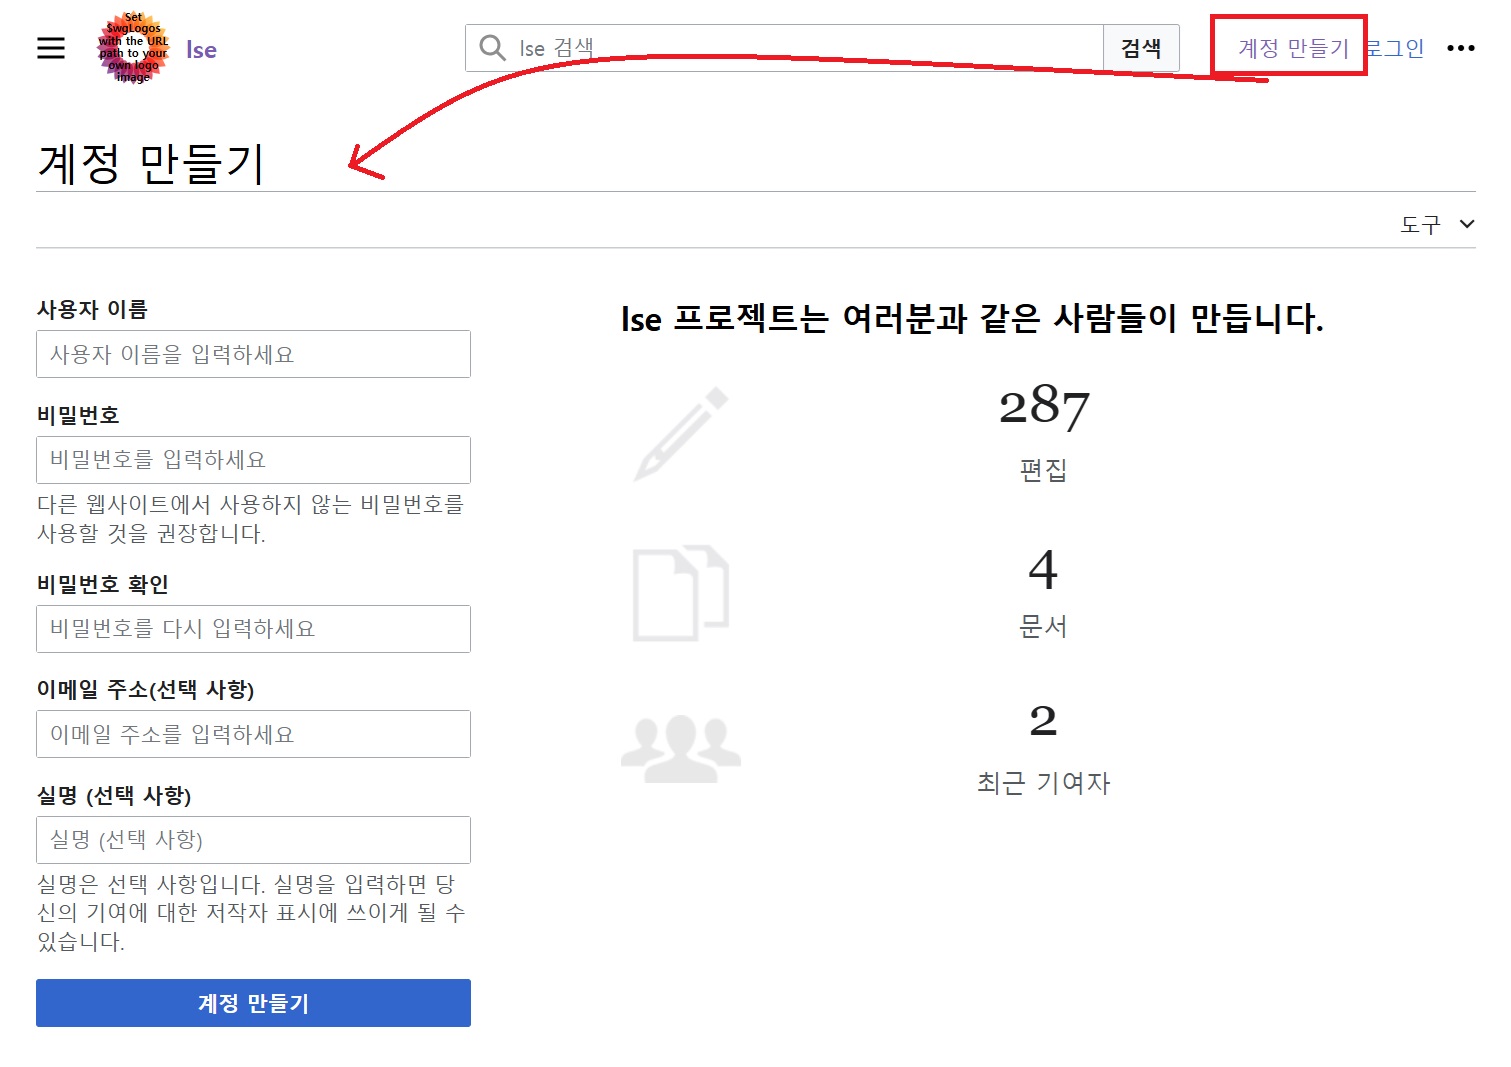Image resolution: width=1511 pixels, height=1067 pixels.
Task: Expand the 도구 dropdown menu
Action: tap(1421, 225)
